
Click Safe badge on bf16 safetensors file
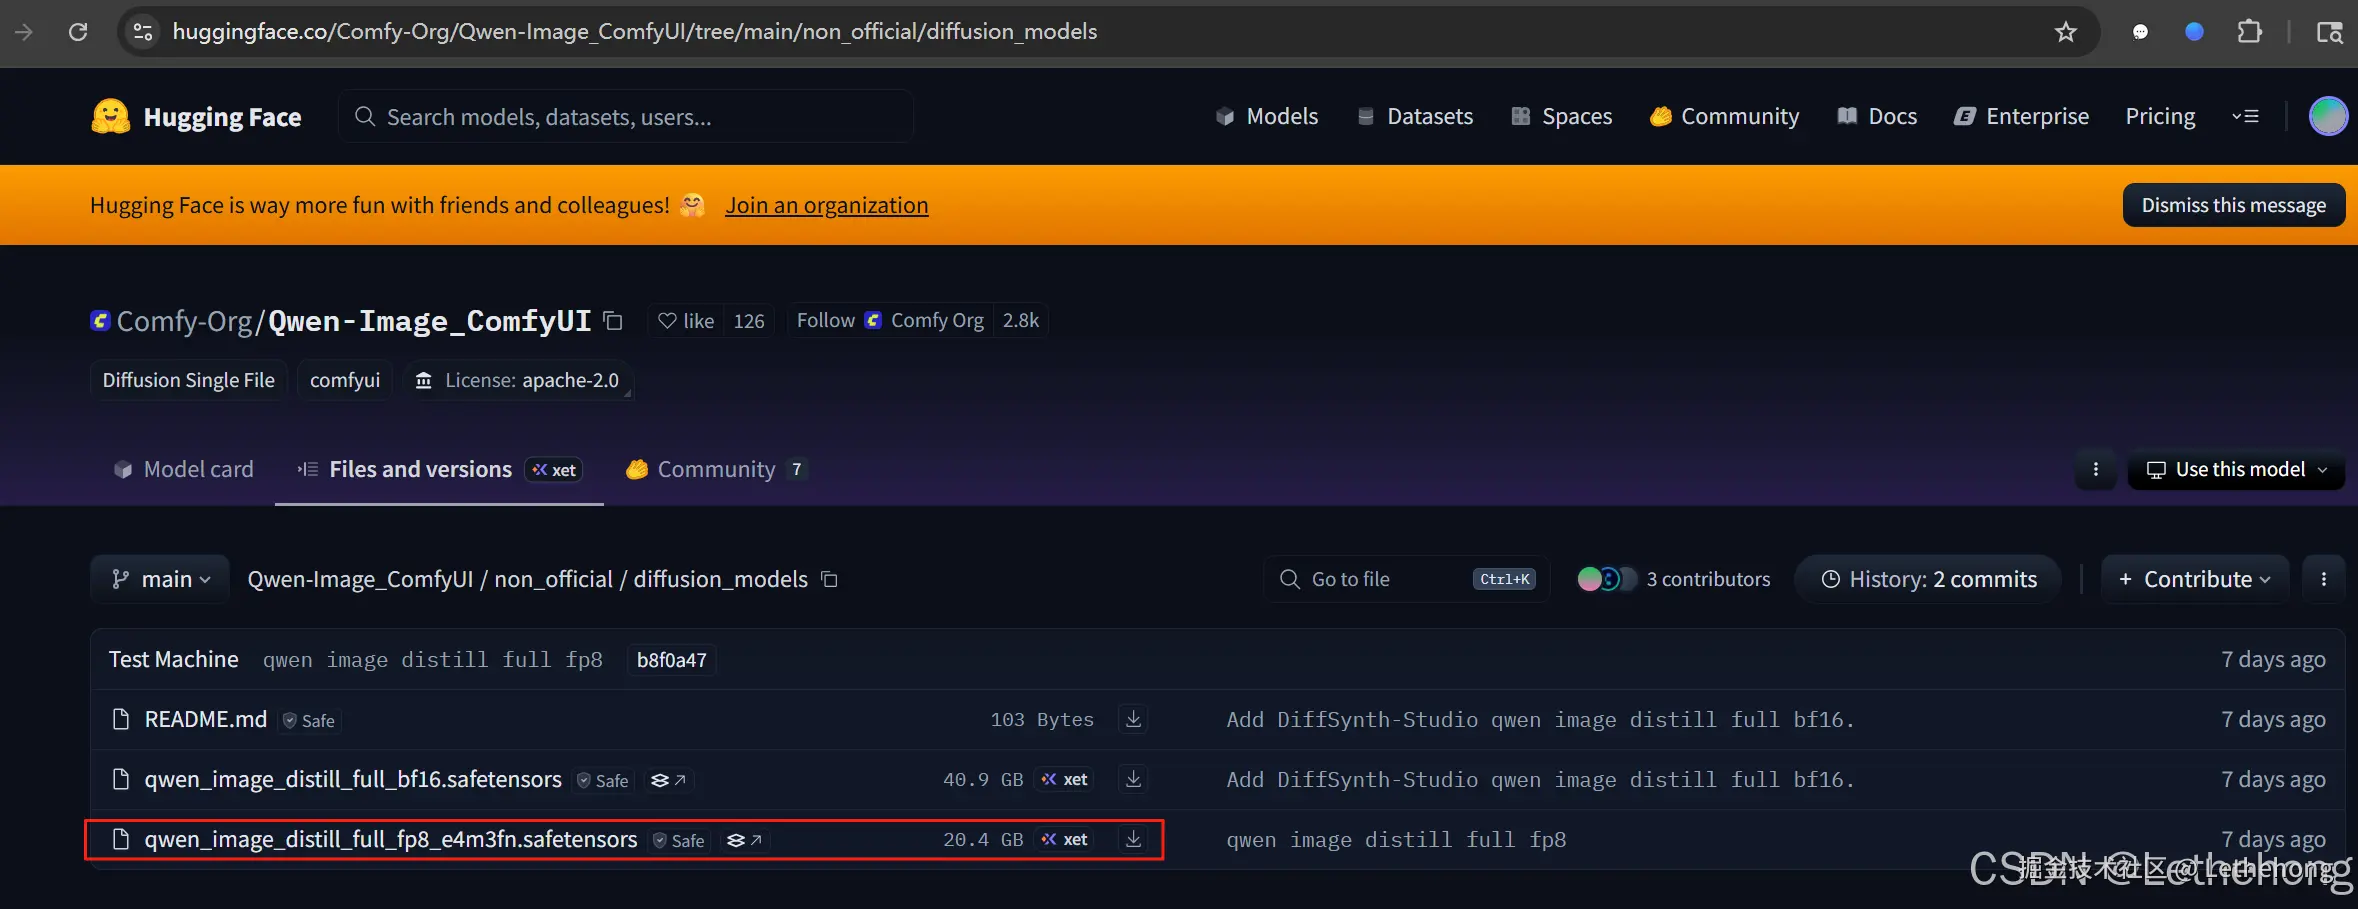point(603,780)
